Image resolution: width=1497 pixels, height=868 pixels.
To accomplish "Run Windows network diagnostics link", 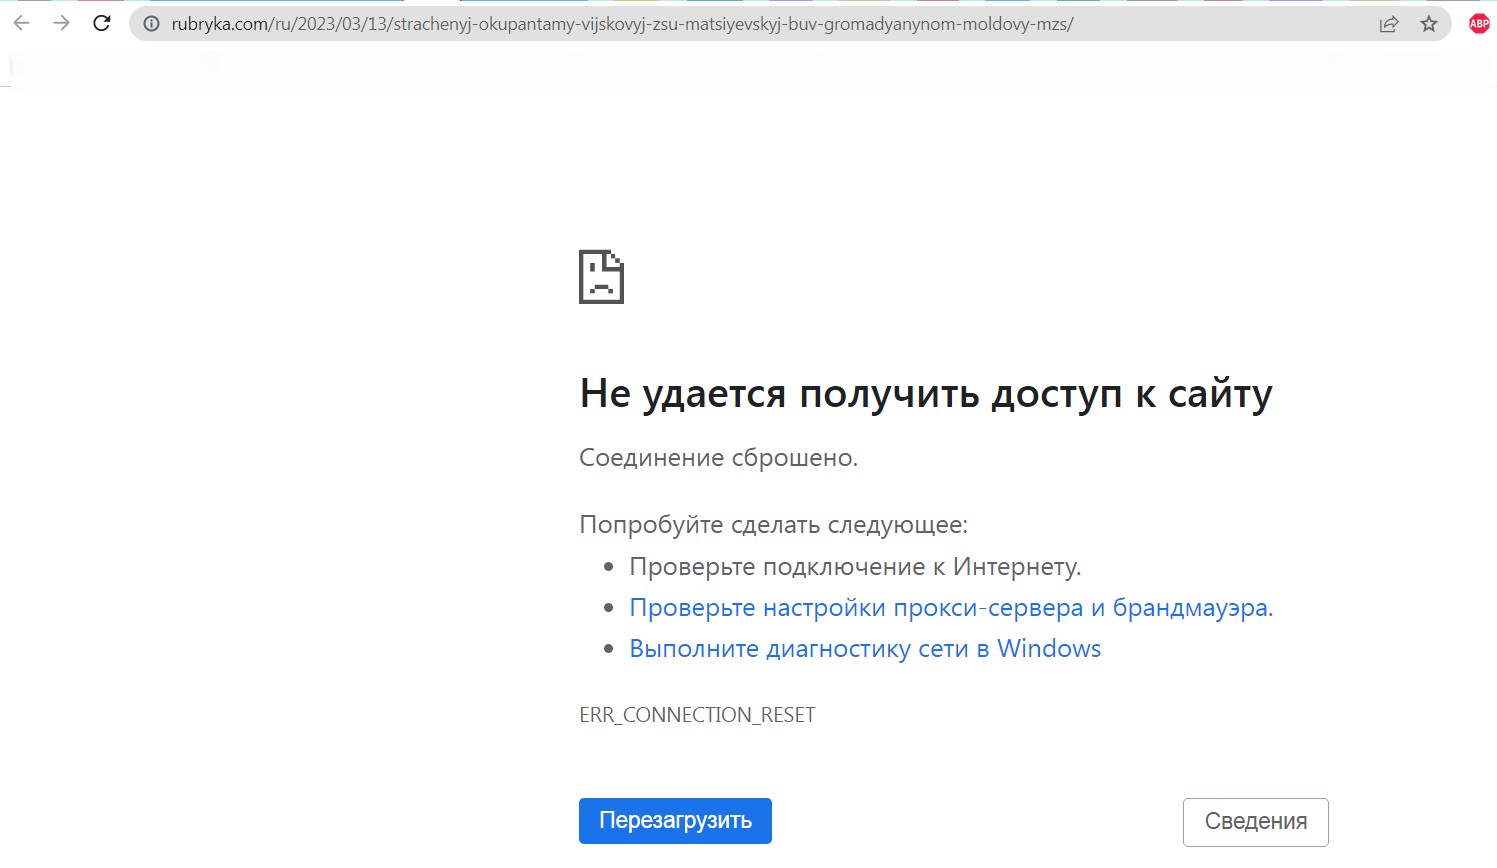I will [x=865, y=649].
